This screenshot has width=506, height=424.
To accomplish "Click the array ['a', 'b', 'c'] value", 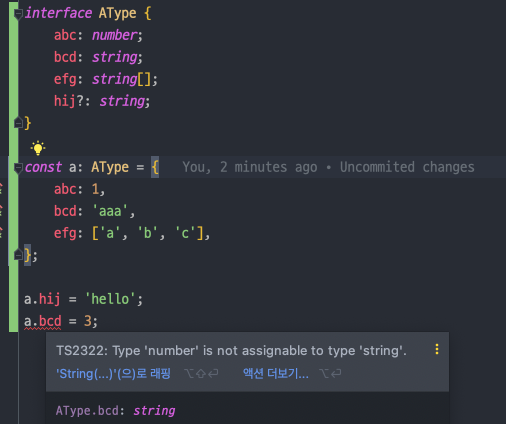I will point(148,233).
